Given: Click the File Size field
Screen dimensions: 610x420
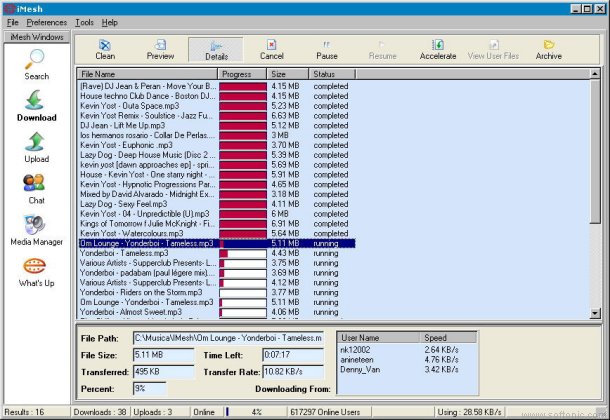Looking at the screenshot, I should click(x=163, y=355).
